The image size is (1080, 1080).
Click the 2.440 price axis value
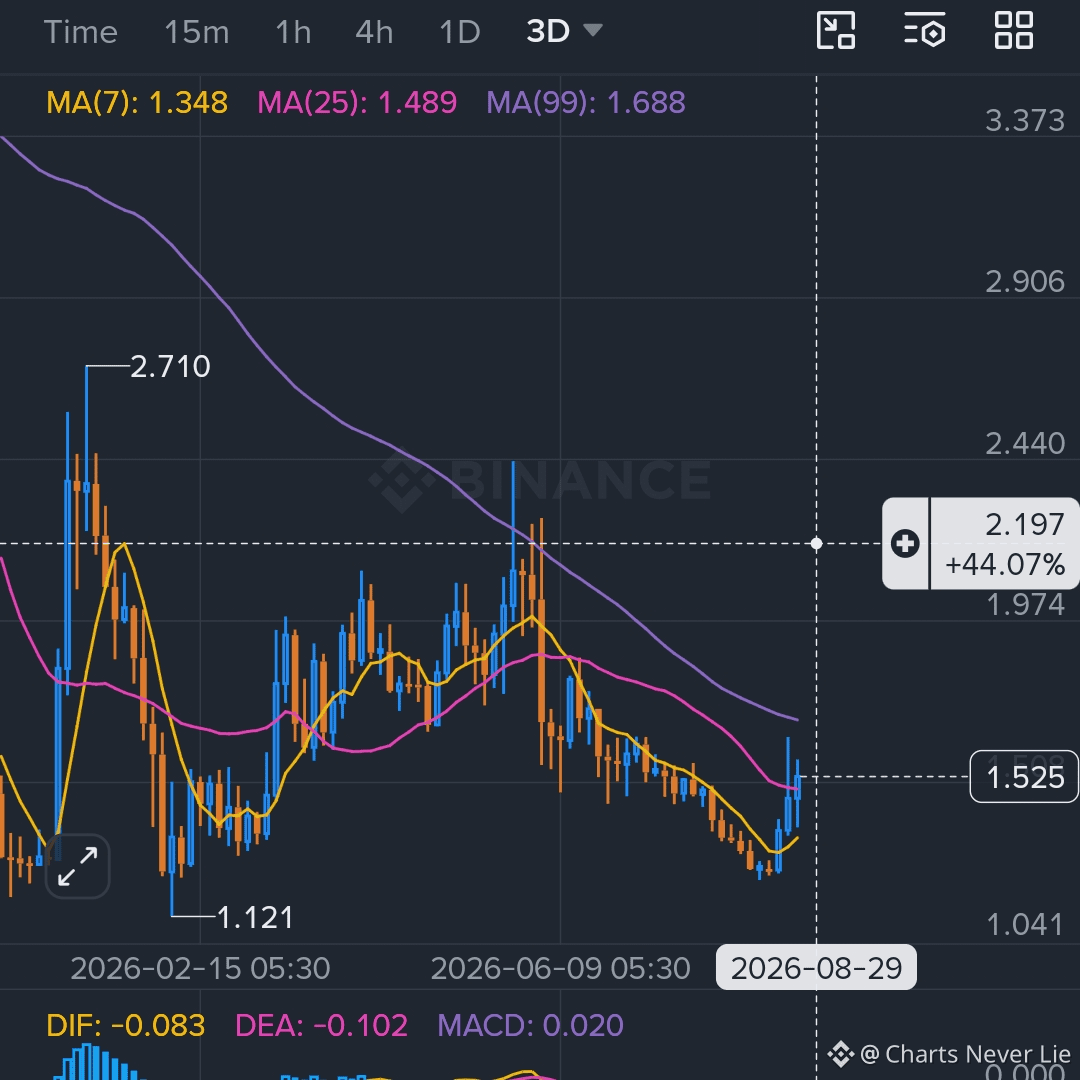pos(1025,444)
